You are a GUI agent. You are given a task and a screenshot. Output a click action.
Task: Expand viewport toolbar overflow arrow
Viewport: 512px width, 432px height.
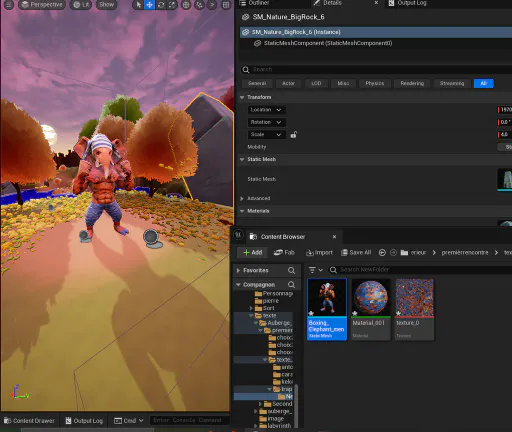212,5
